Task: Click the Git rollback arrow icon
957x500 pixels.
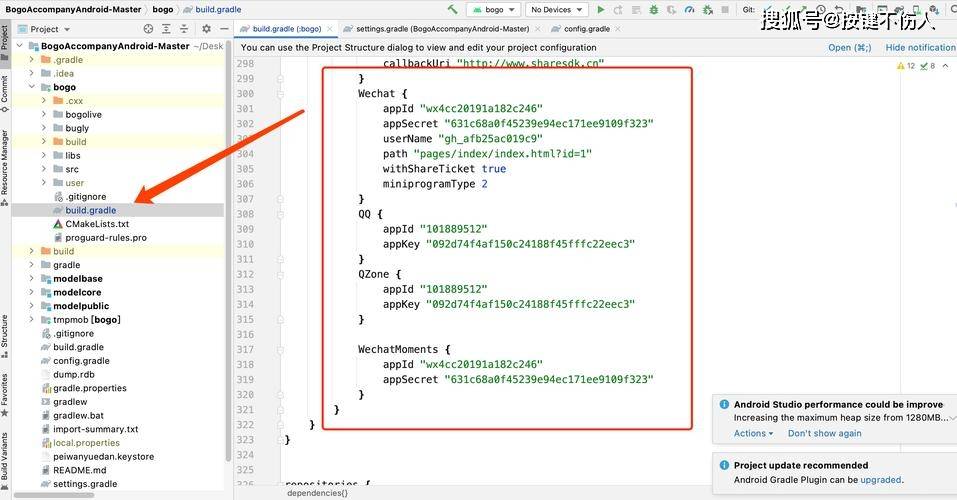Action: pos(839,10)
